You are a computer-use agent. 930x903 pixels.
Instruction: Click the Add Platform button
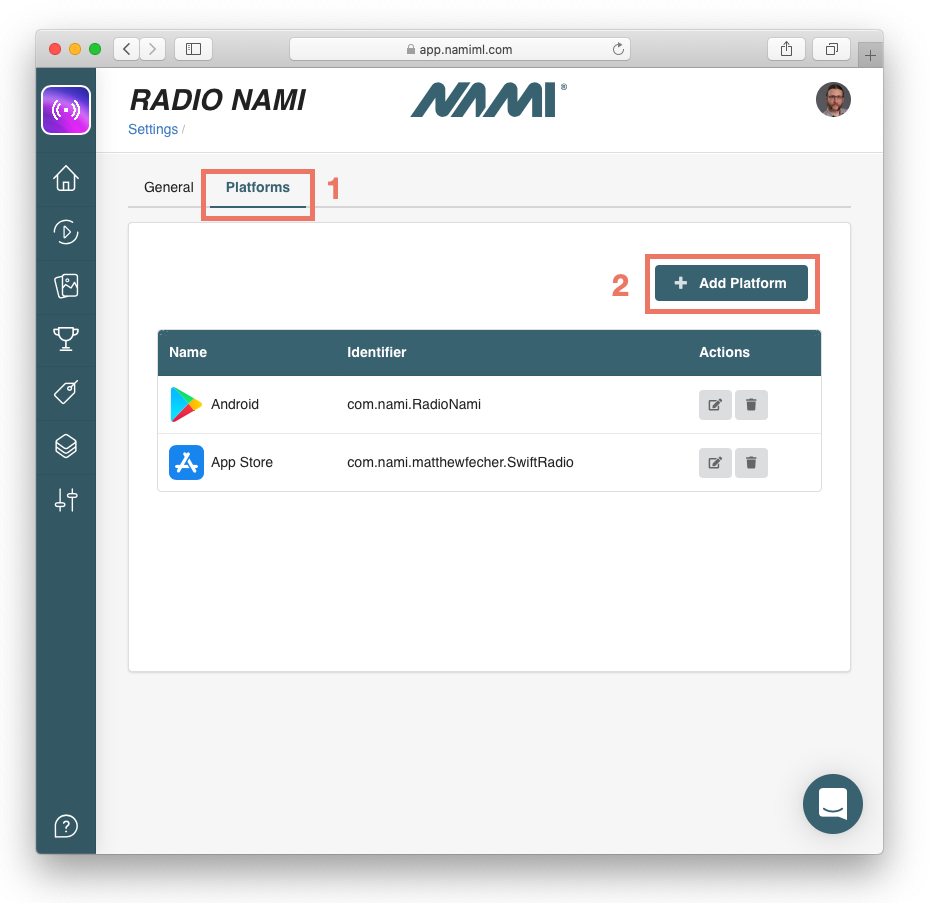731,283
